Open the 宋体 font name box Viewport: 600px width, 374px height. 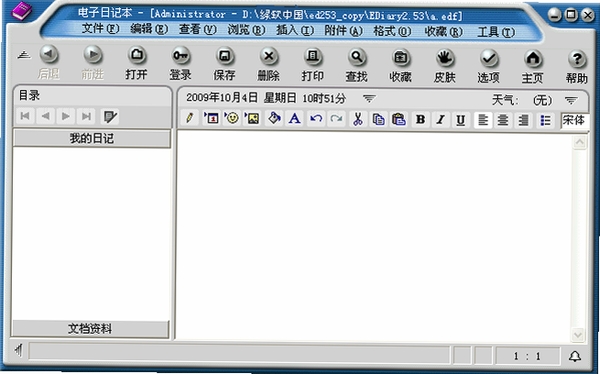[575, 121]
